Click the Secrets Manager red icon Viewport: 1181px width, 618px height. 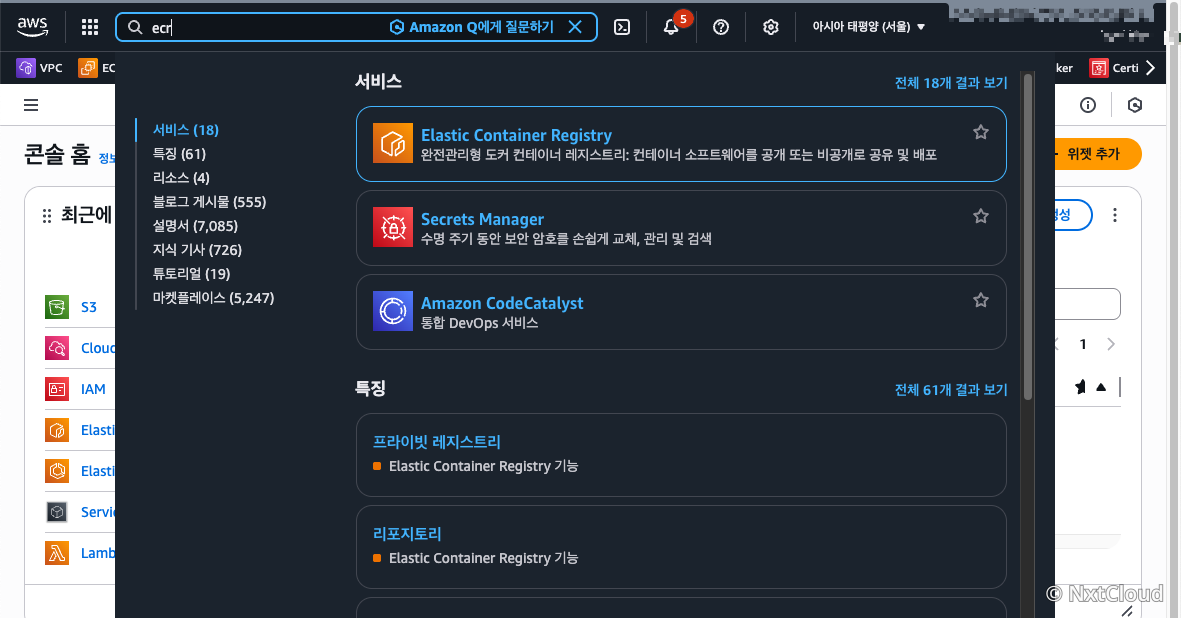pos(393,227)
